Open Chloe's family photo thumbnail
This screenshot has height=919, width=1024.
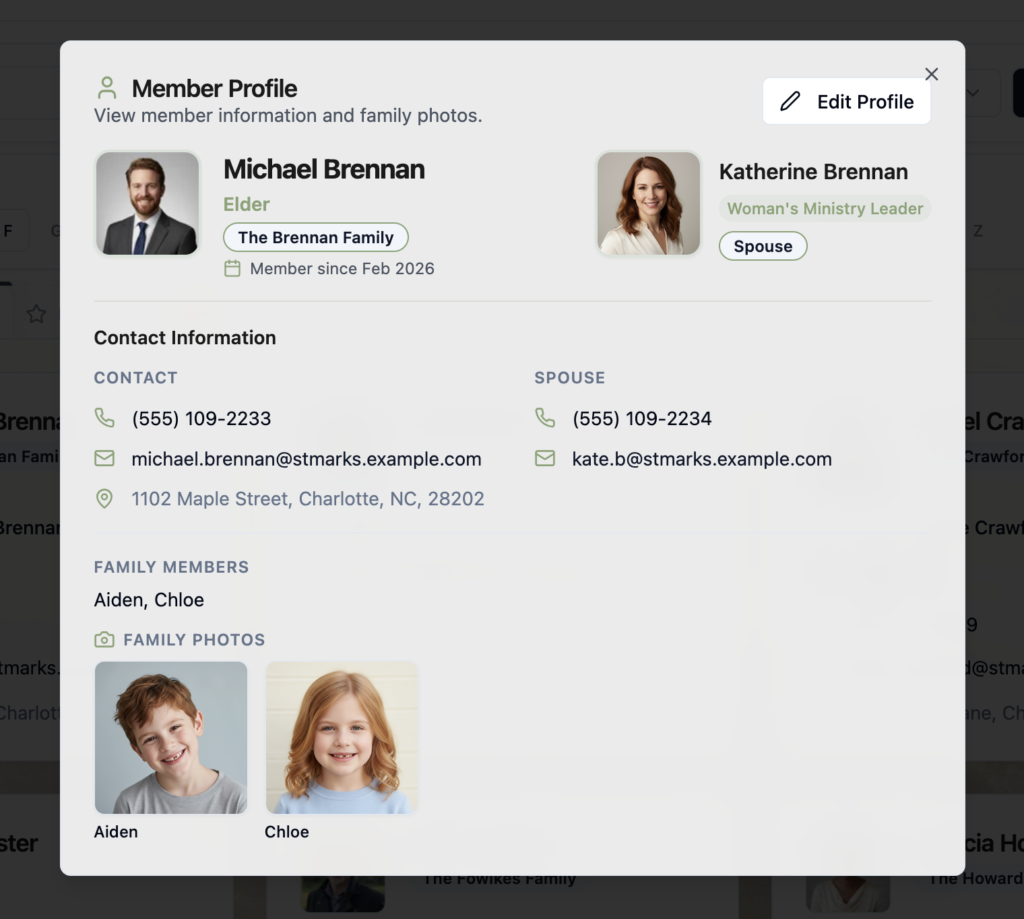(342, 737)
